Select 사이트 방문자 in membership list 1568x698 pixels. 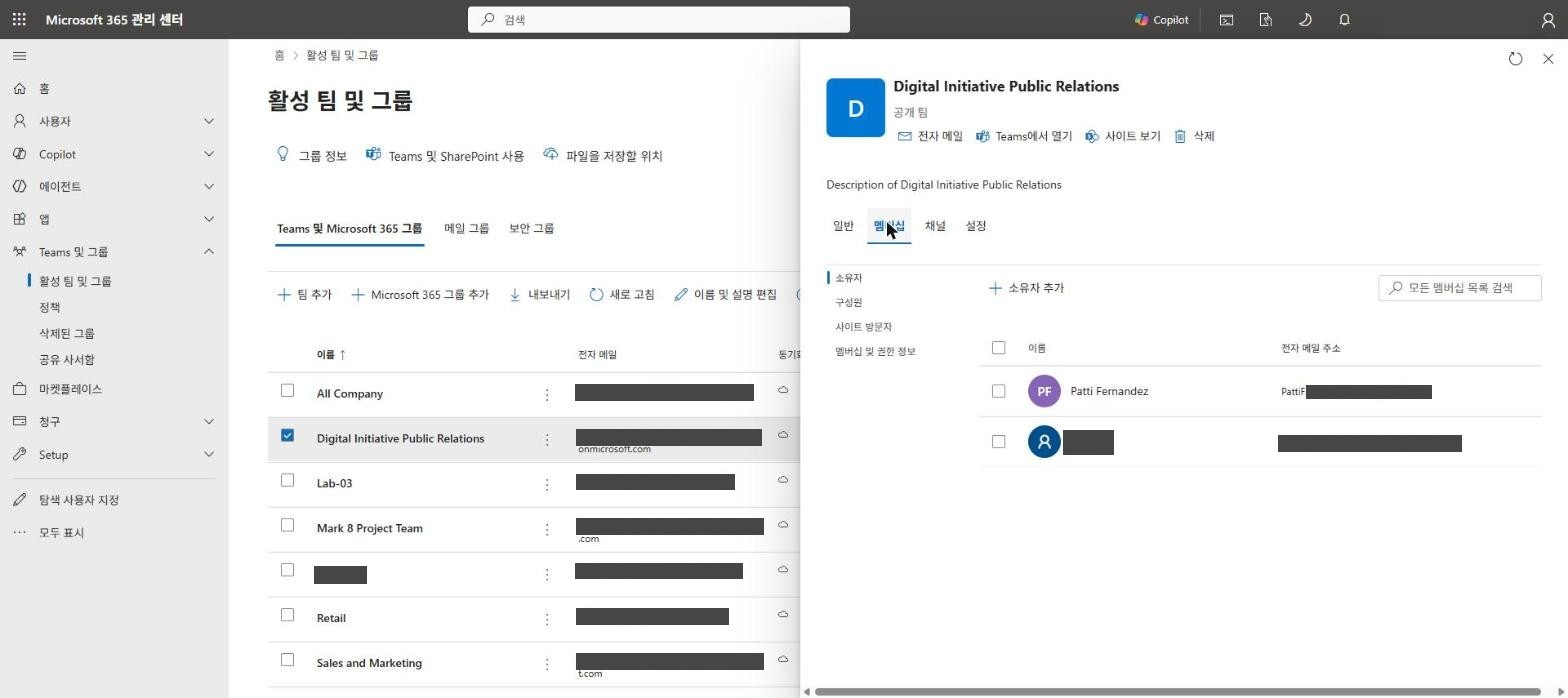(x=863, y=327)
